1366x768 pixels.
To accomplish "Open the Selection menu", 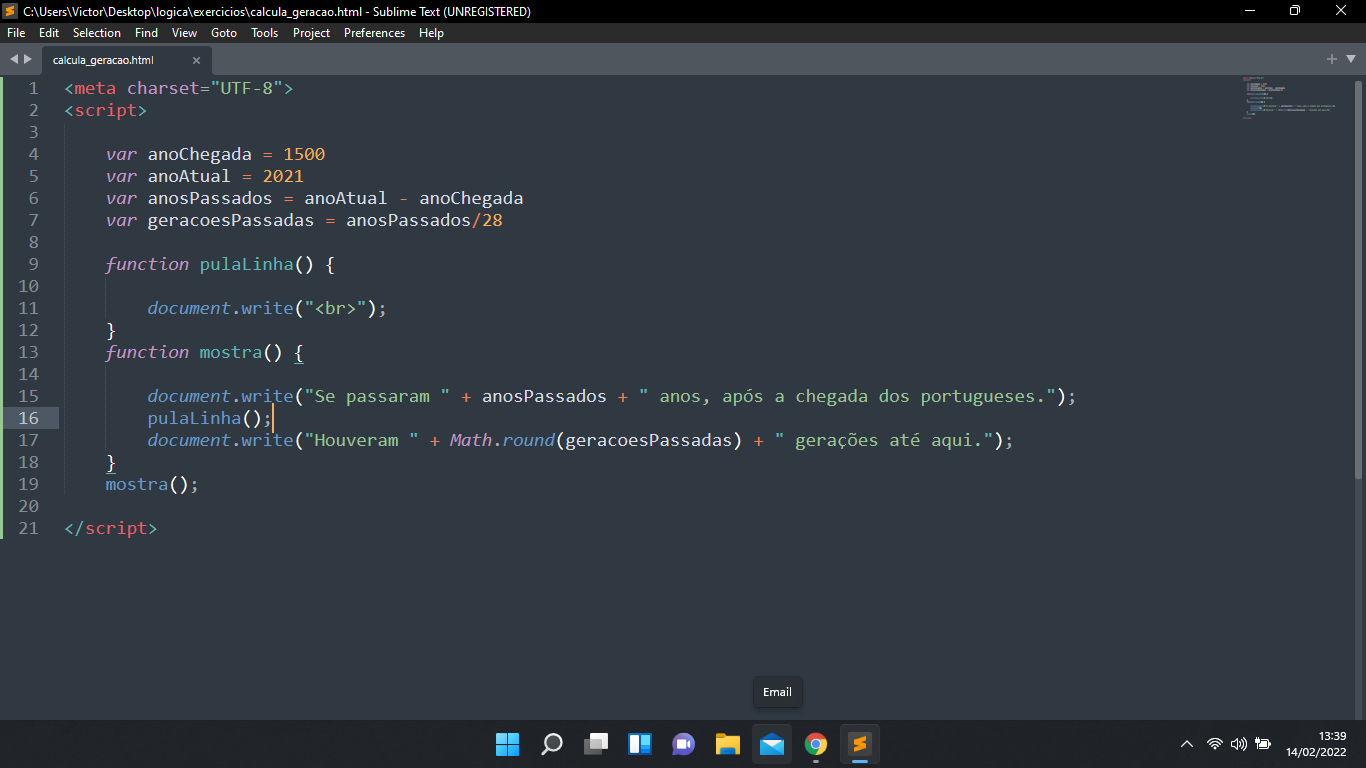I will 97,33.
